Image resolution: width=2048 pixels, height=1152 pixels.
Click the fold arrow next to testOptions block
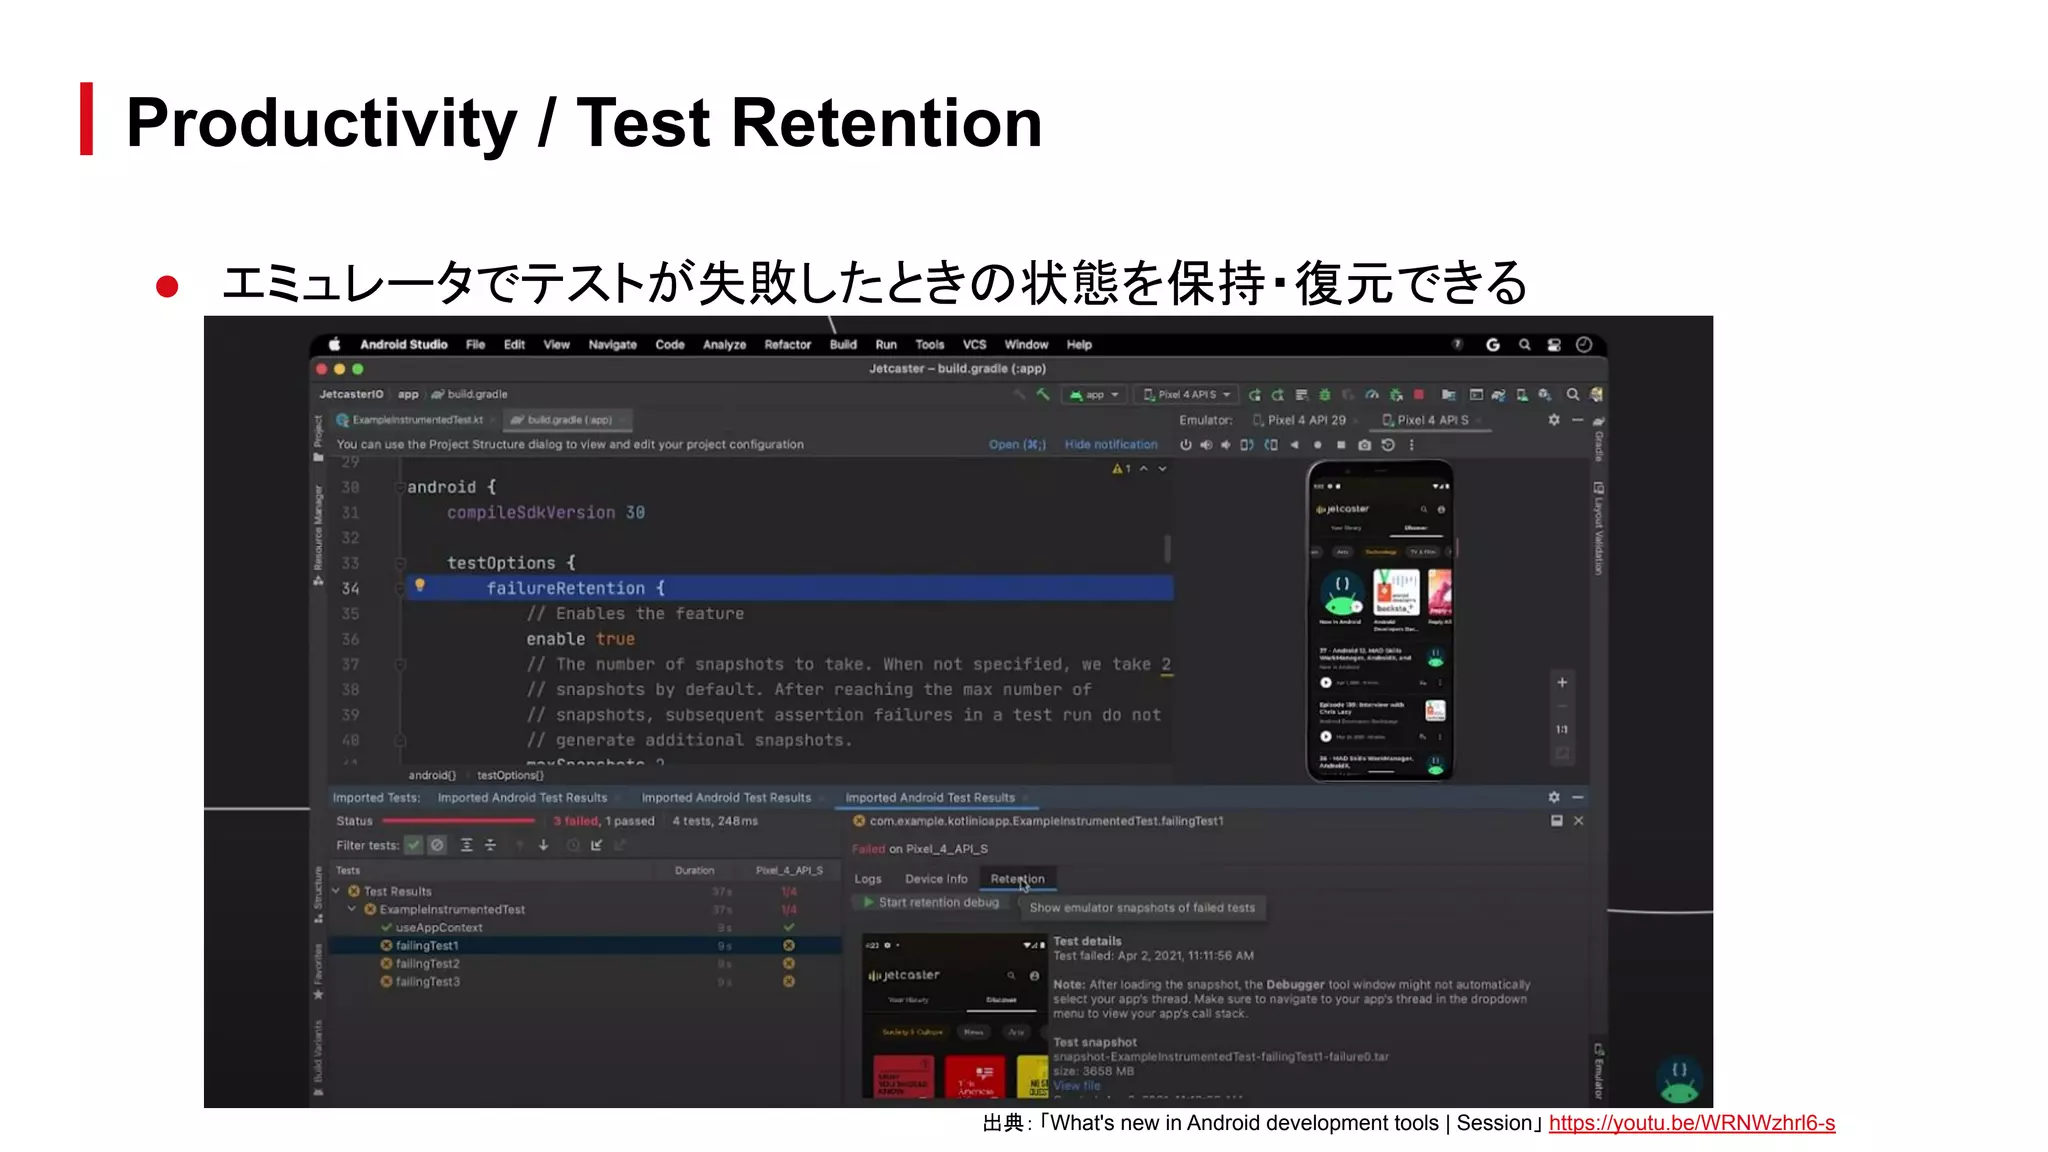399,563
